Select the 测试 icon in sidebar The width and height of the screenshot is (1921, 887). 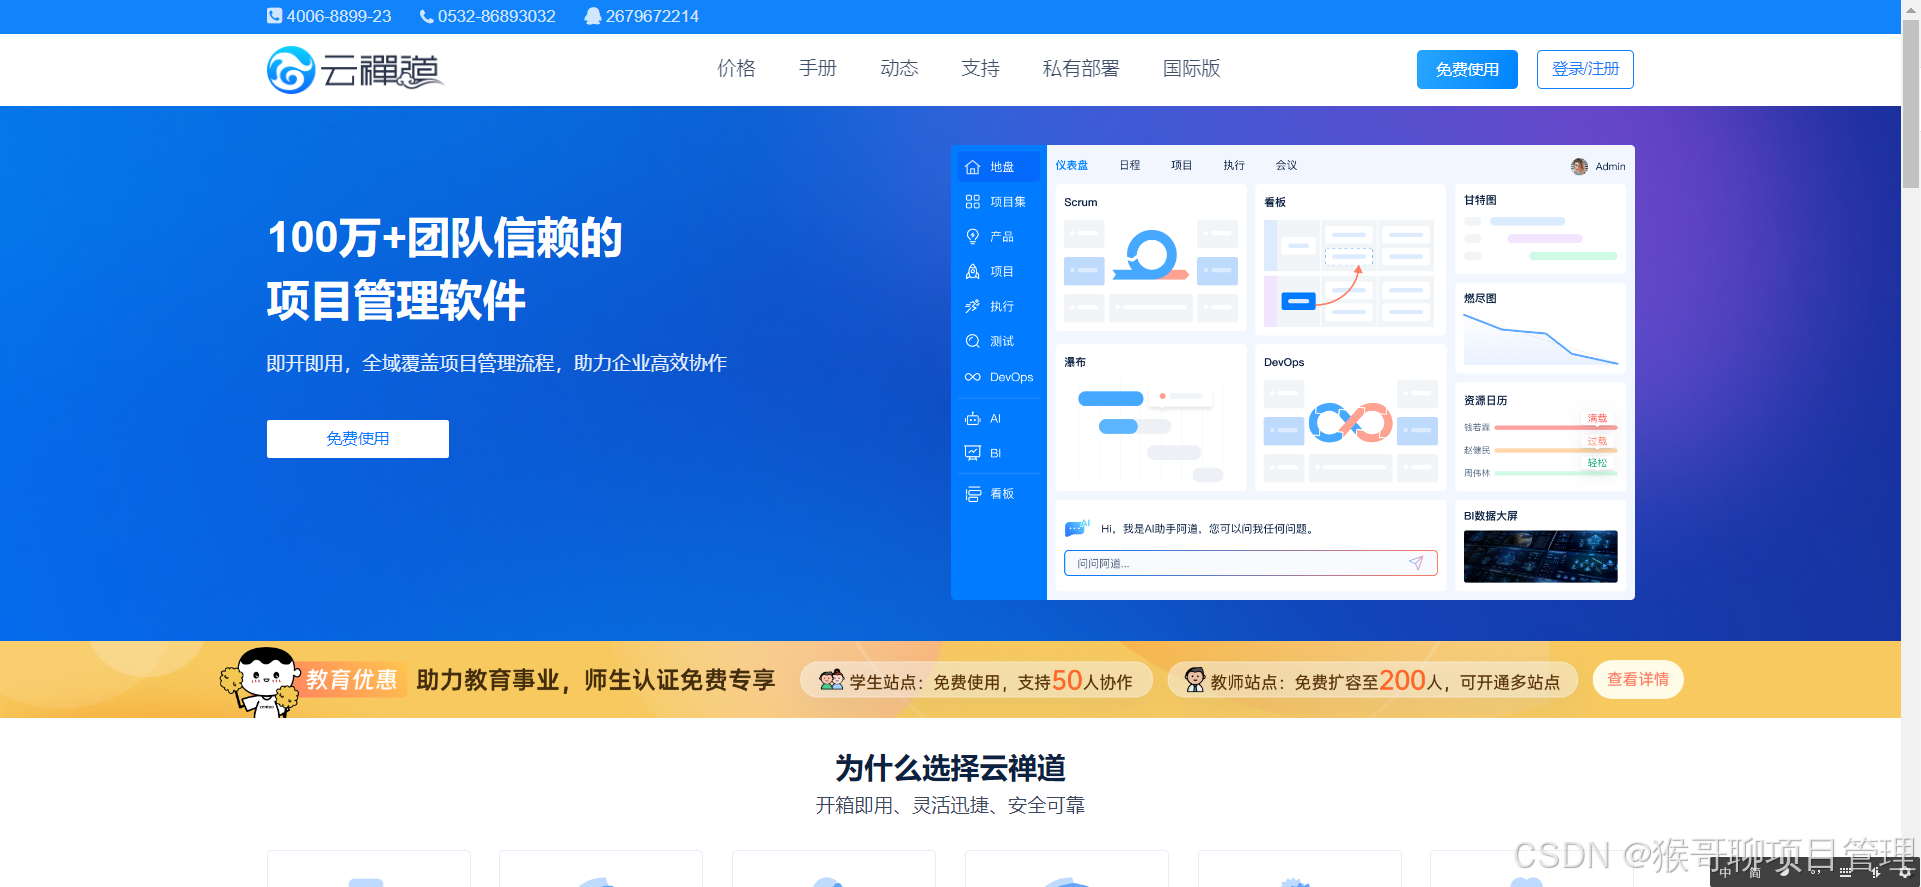[972, 342]
